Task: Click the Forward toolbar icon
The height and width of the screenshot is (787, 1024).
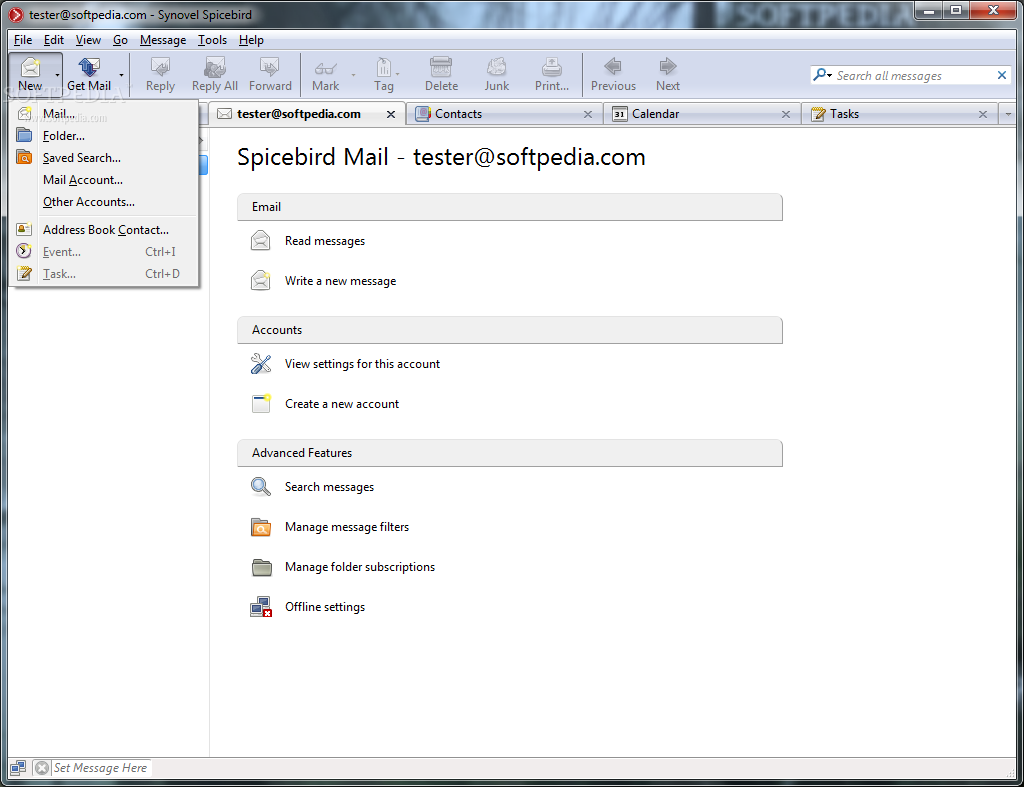Action: 270,67
